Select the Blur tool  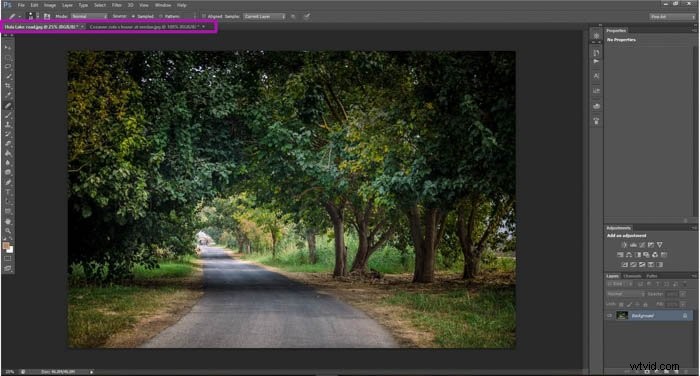pos(8,163)
